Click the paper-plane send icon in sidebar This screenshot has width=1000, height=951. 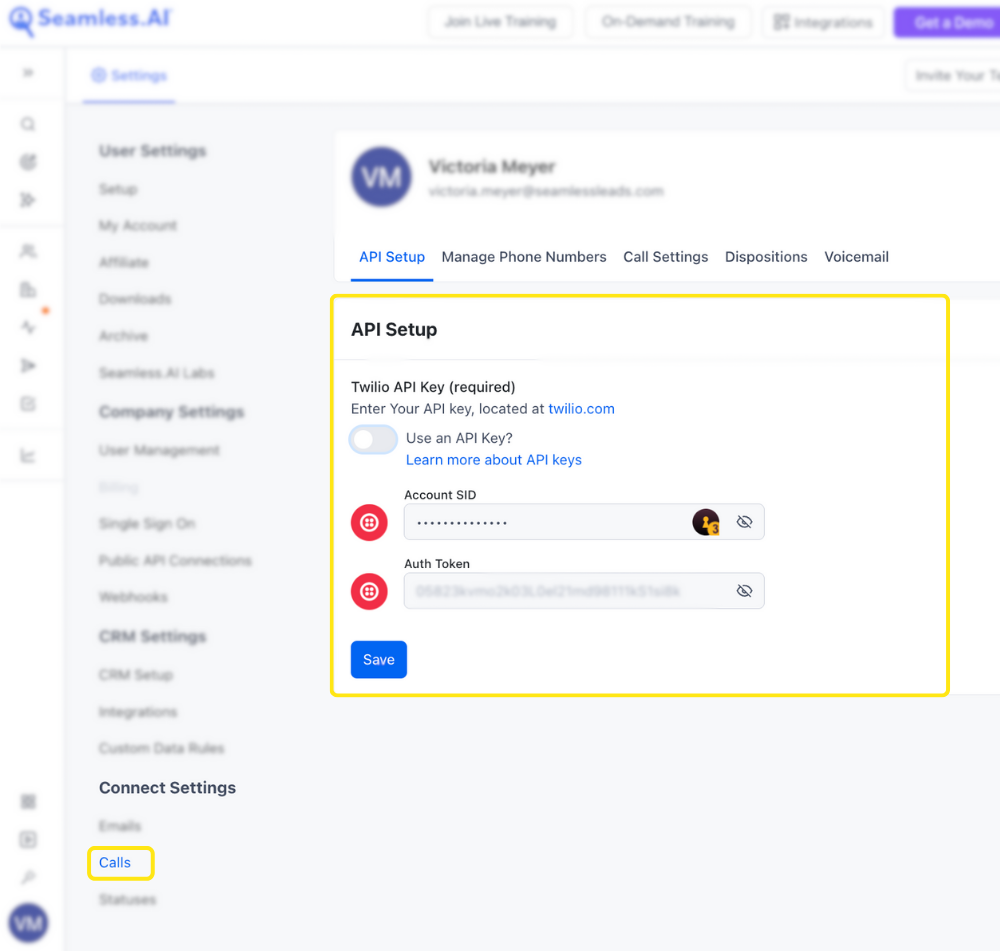coord(28,365)
